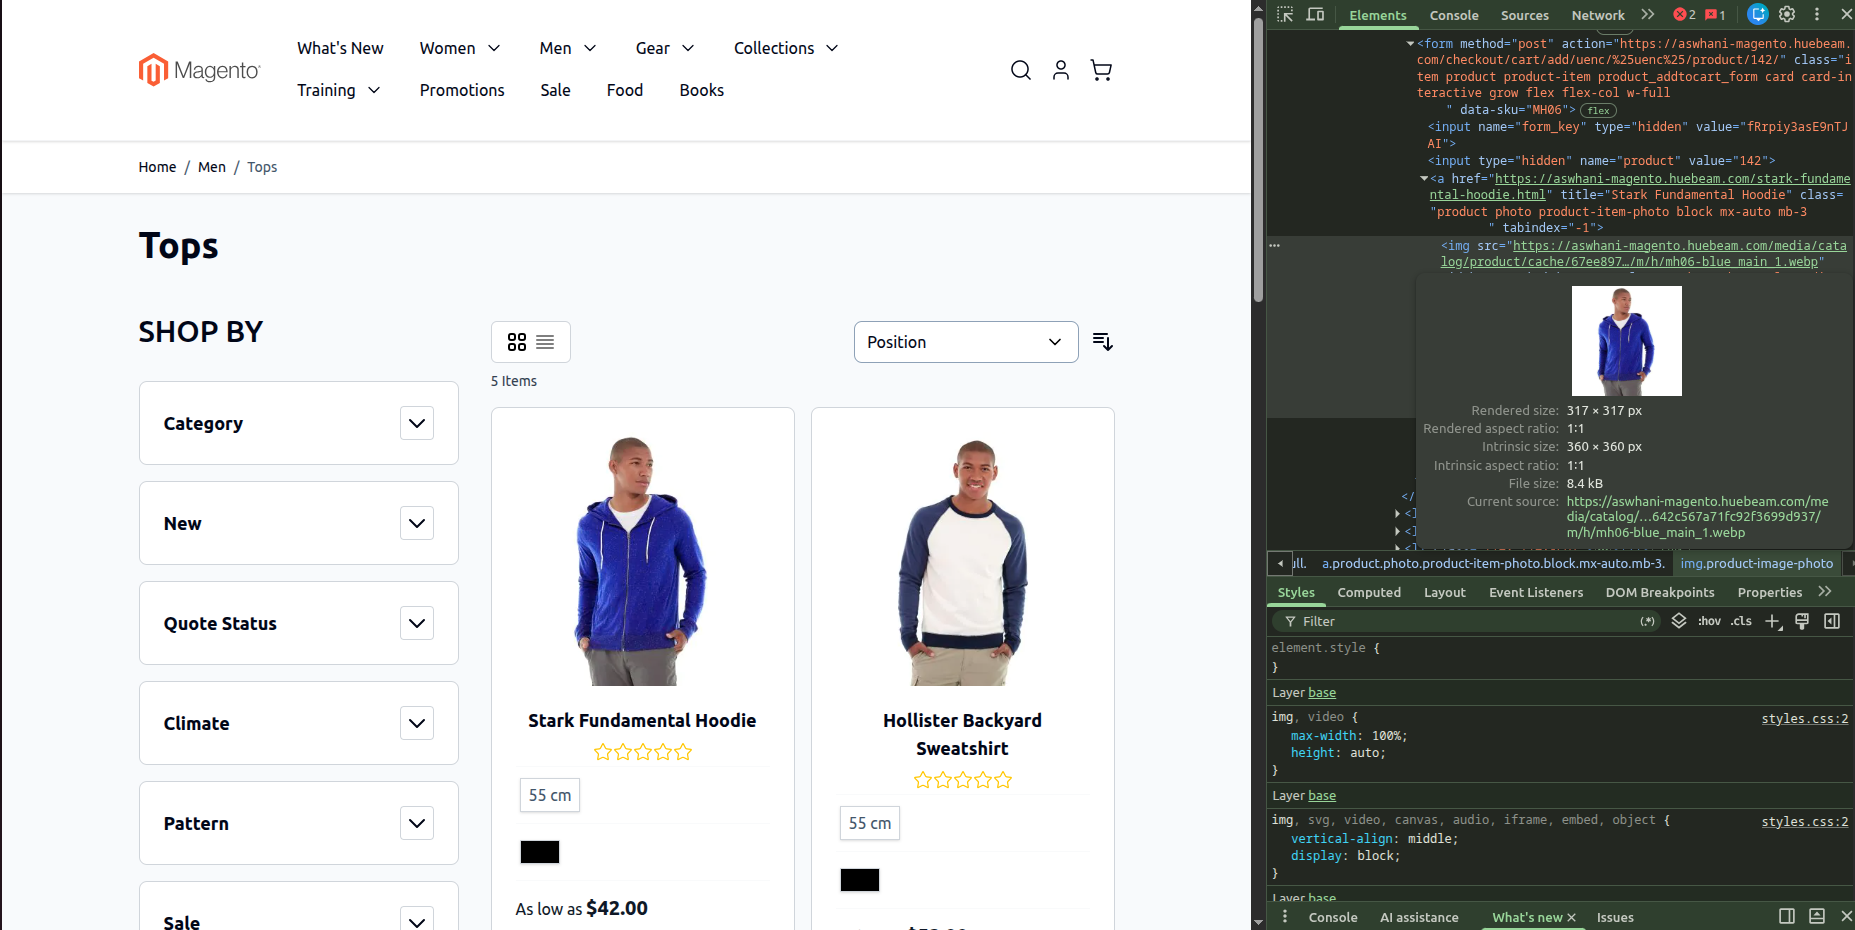Toggle CSS layers view in Styles

click(x=1679, y=621)
